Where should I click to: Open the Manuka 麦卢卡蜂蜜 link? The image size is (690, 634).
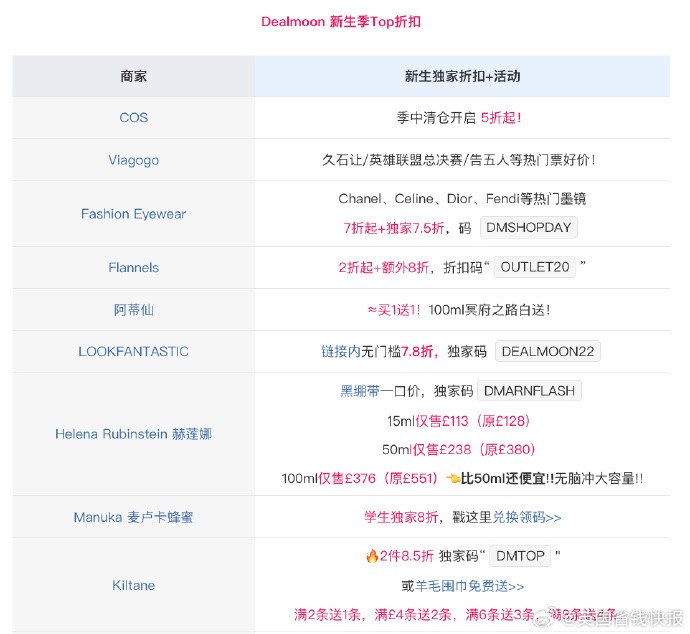pos(133,517)
